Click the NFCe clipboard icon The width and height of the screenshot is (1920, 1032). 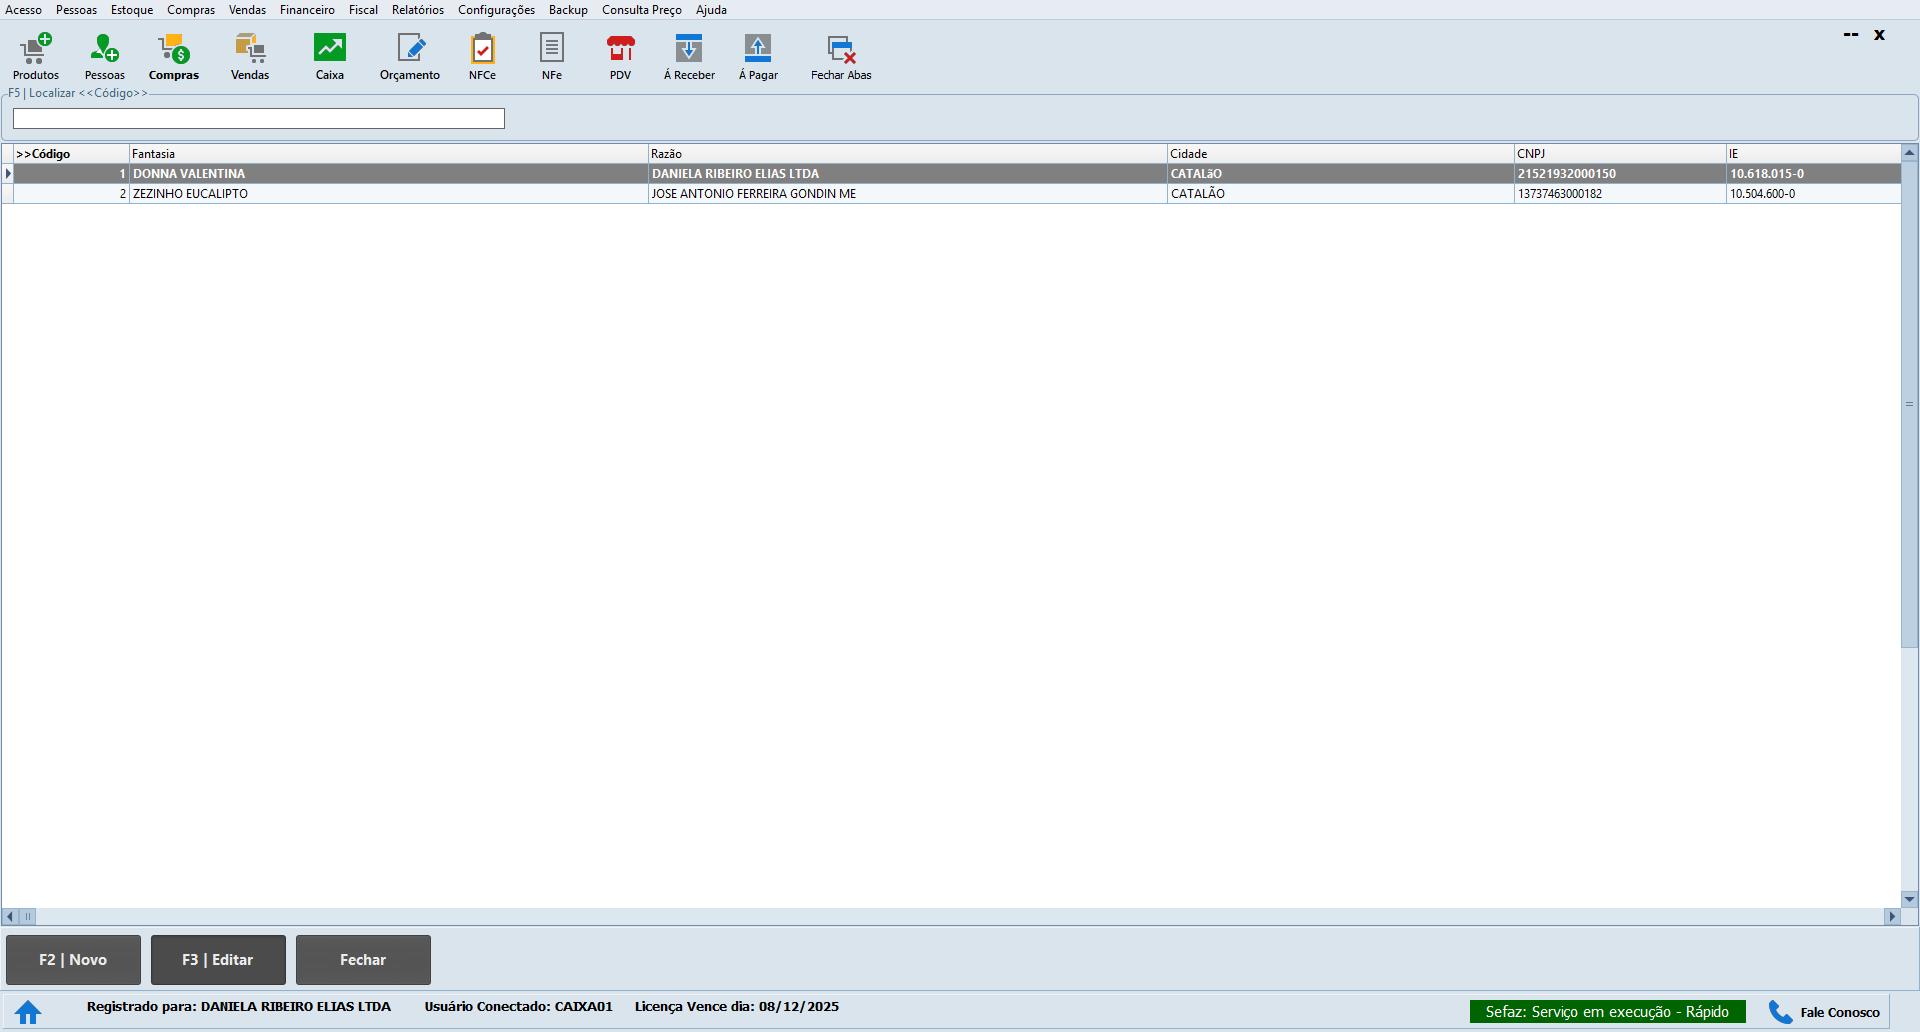pyautogui.click(x=482, y=56)
